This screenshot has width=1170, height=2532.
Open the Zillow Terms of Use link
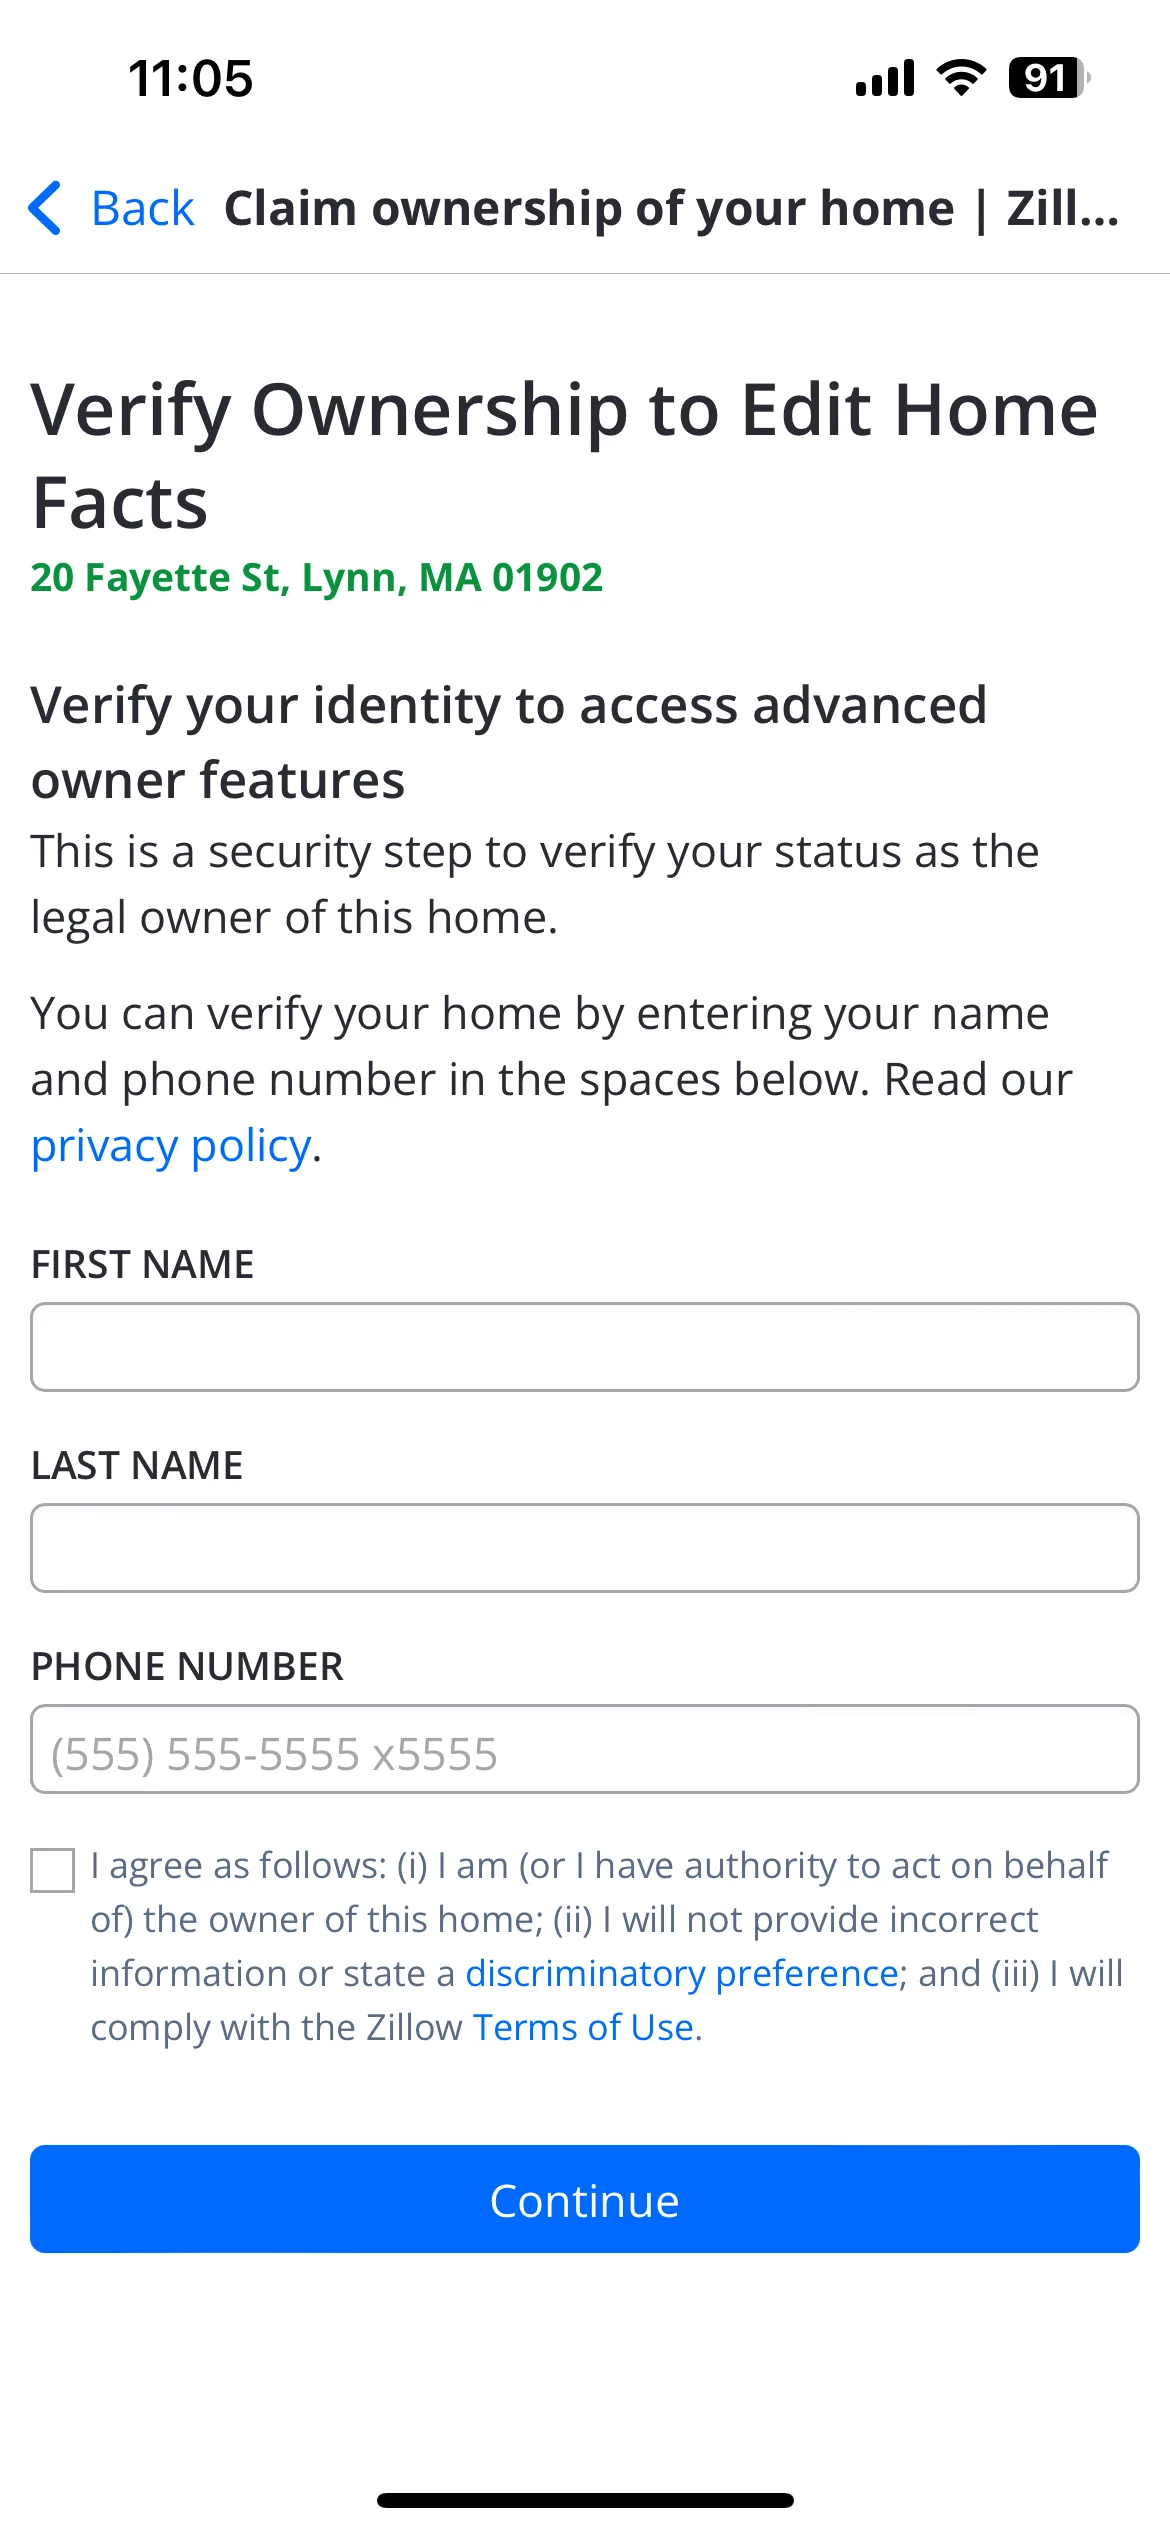point(583,2027)
